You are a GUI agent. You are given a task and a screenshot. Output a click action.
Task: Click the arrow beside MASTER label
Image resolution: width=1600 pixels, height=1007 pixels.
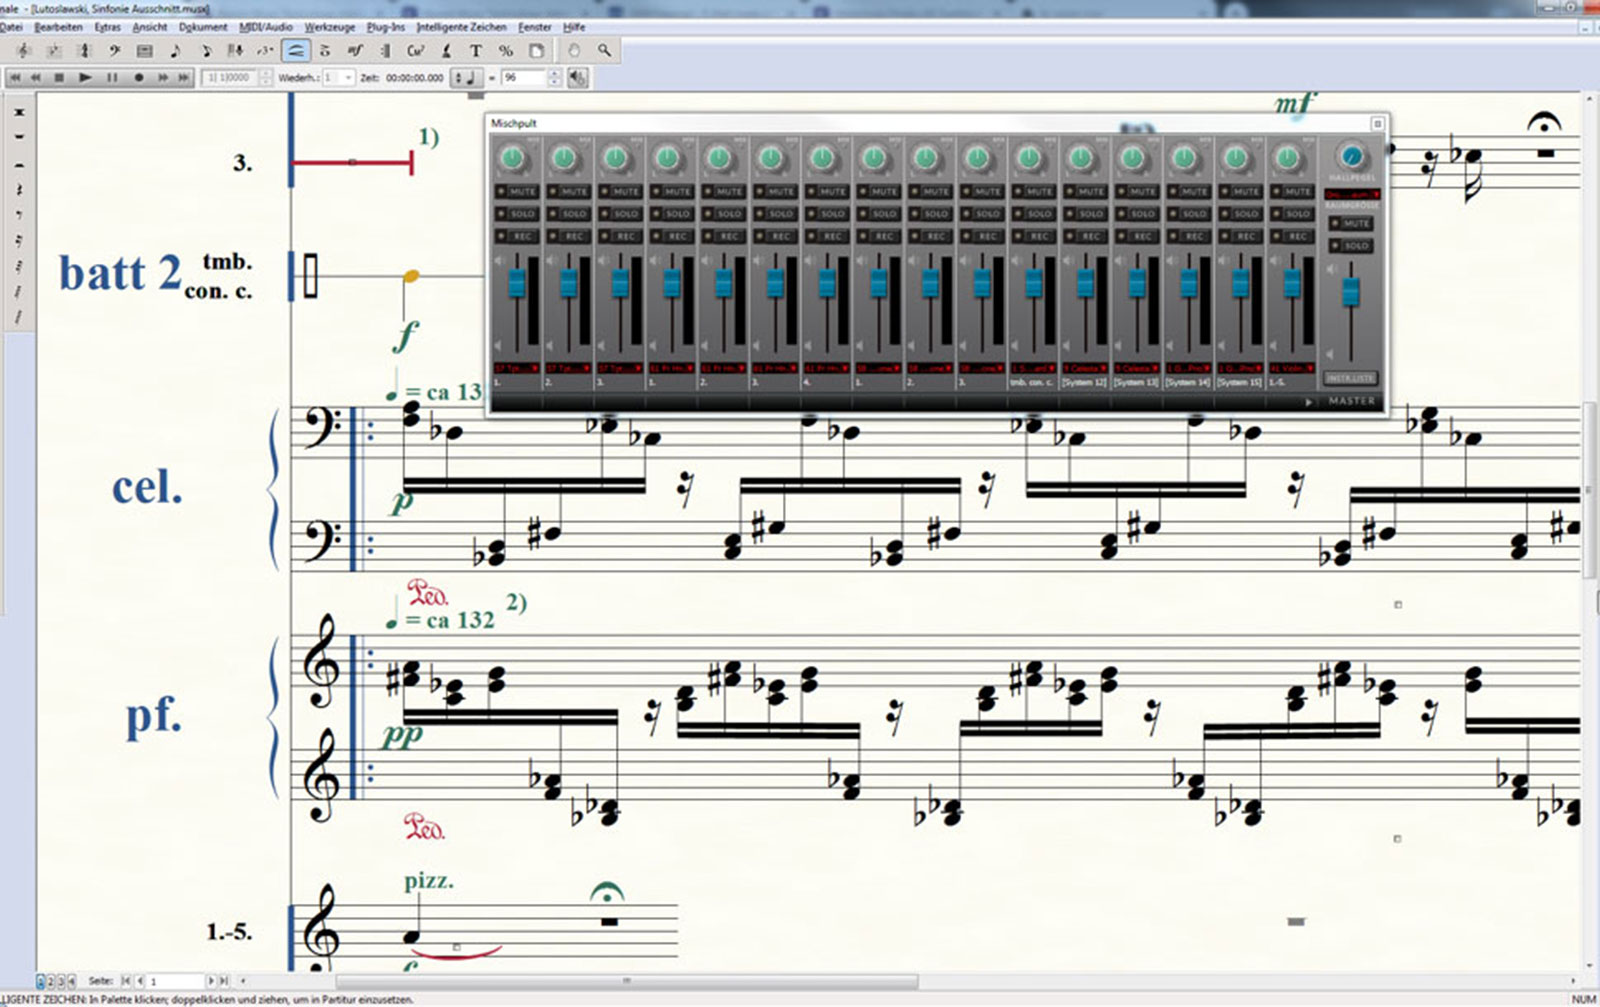[x=1309, y=401]
